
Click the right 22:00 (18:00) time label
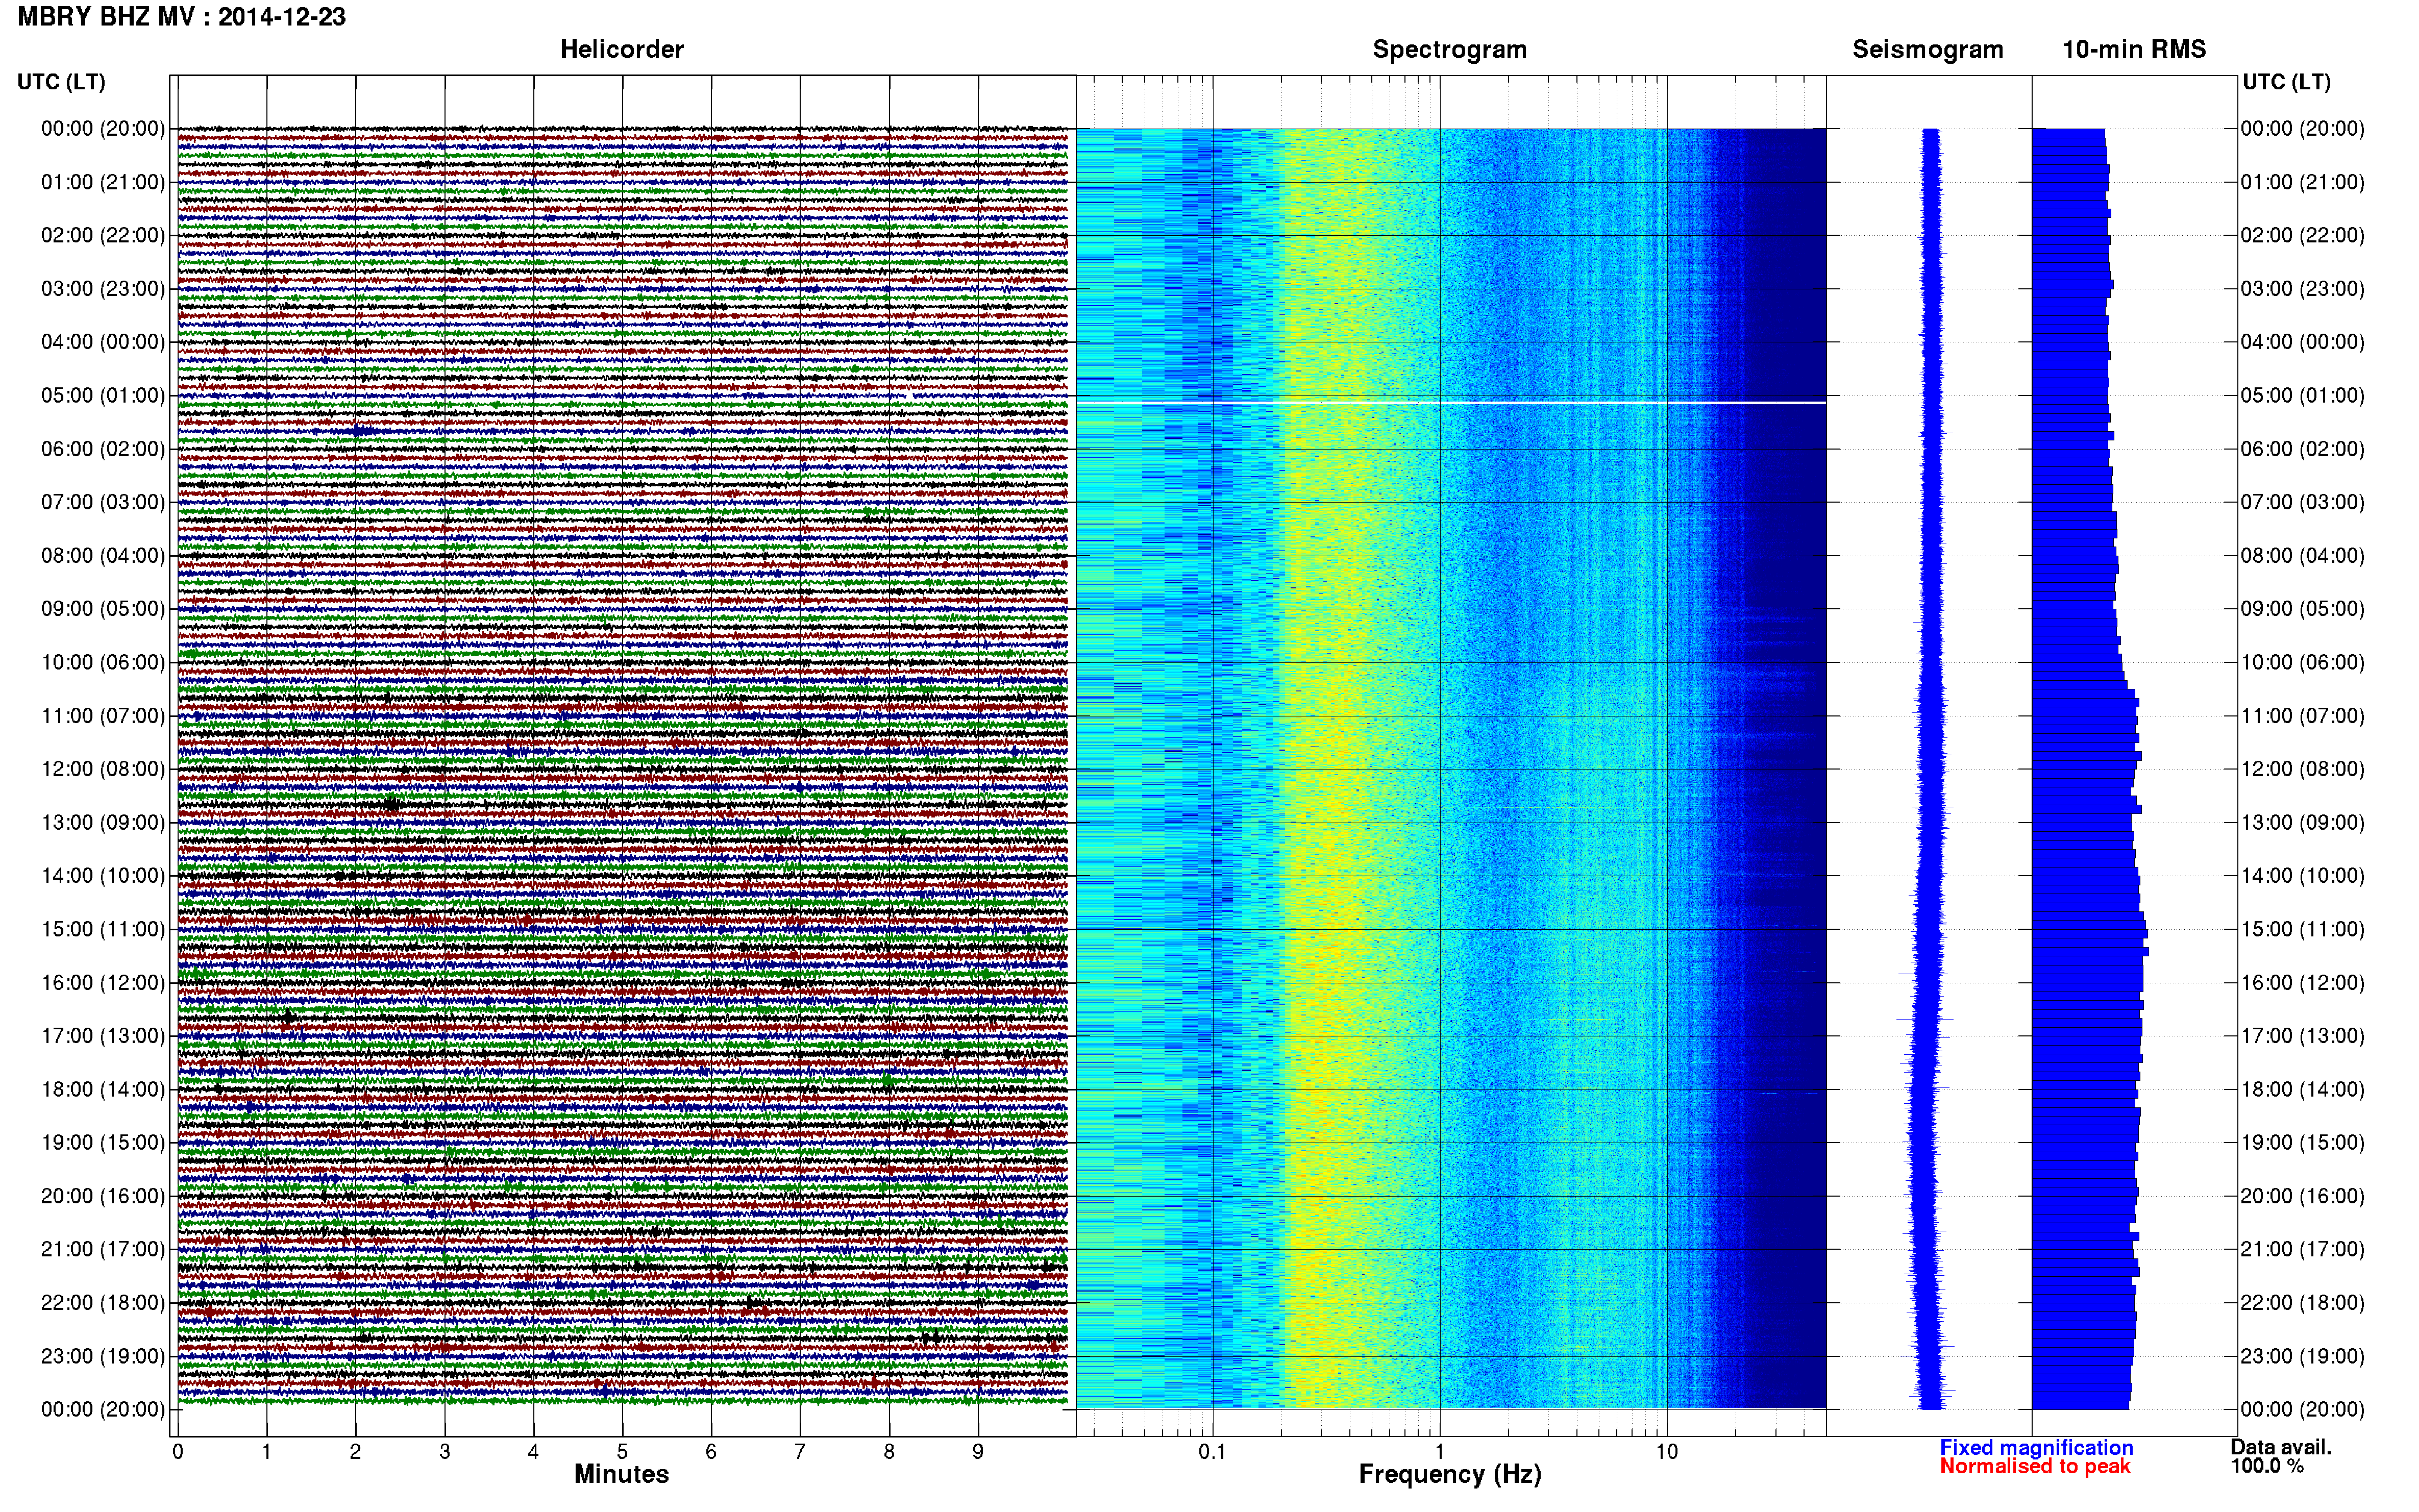tap(2302, 1302)
